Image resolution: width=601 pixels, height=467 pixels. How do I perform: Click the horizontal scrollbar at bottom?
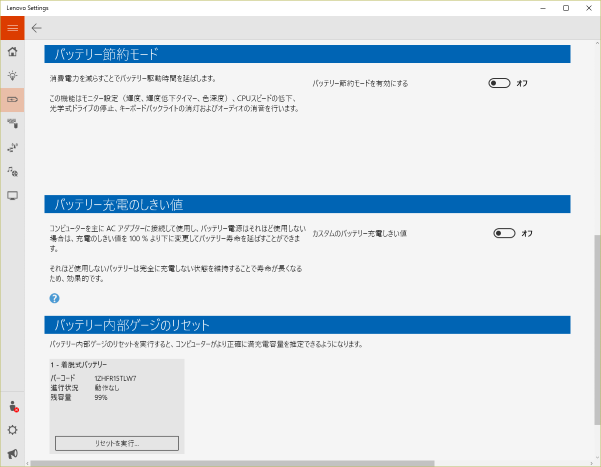pyautogui.click(x=232, y=464)
